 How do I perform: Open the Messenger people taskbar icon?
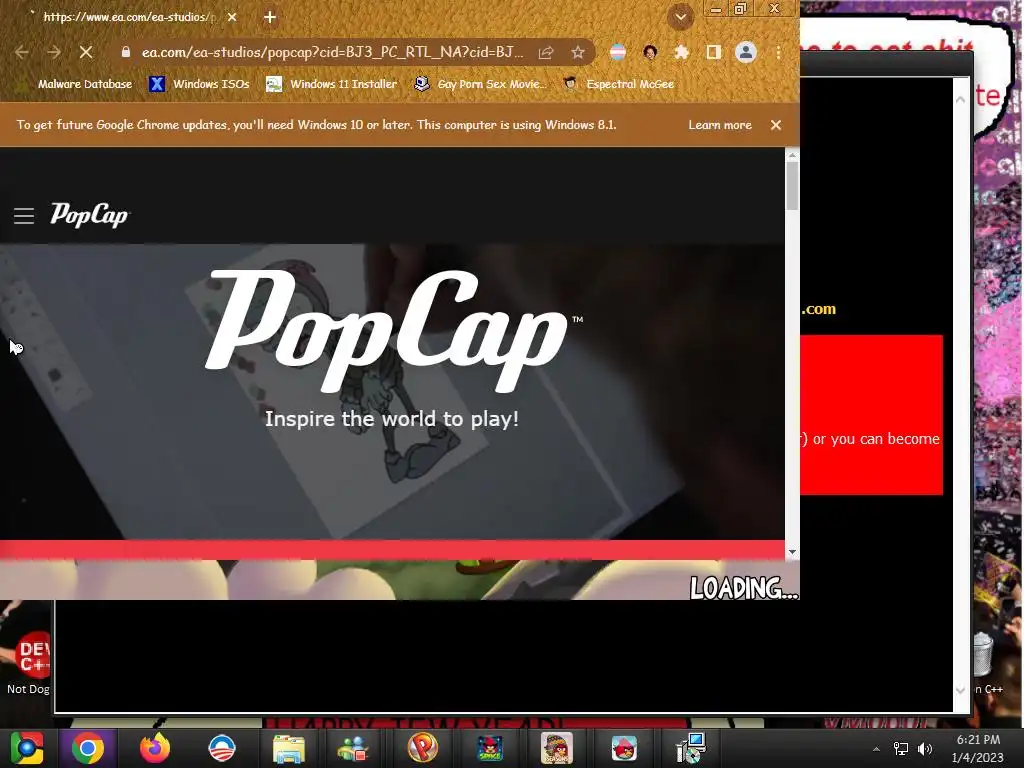pos(353,748)
